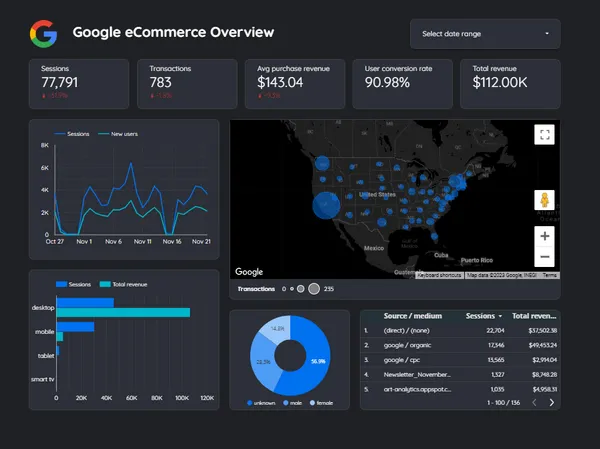600x449 pixels.
Task: Click the User conversion rate 90.98% value
Action: pyautogui.click(x=387, y=82)
